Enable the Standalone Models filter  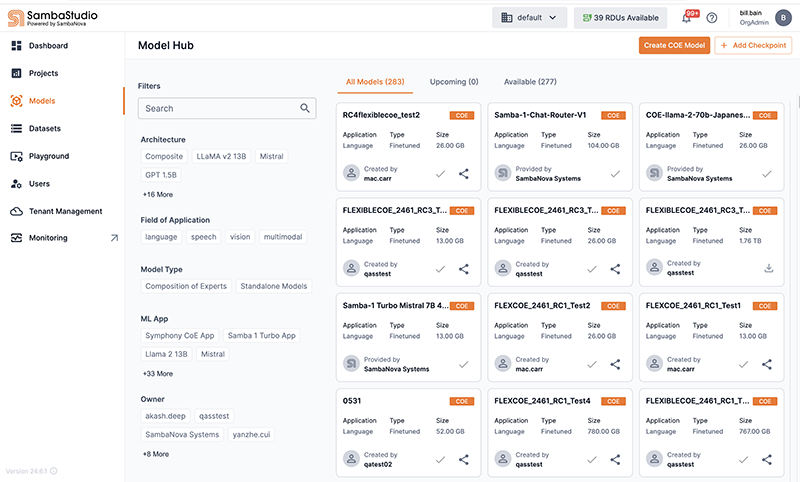[274, 286]
